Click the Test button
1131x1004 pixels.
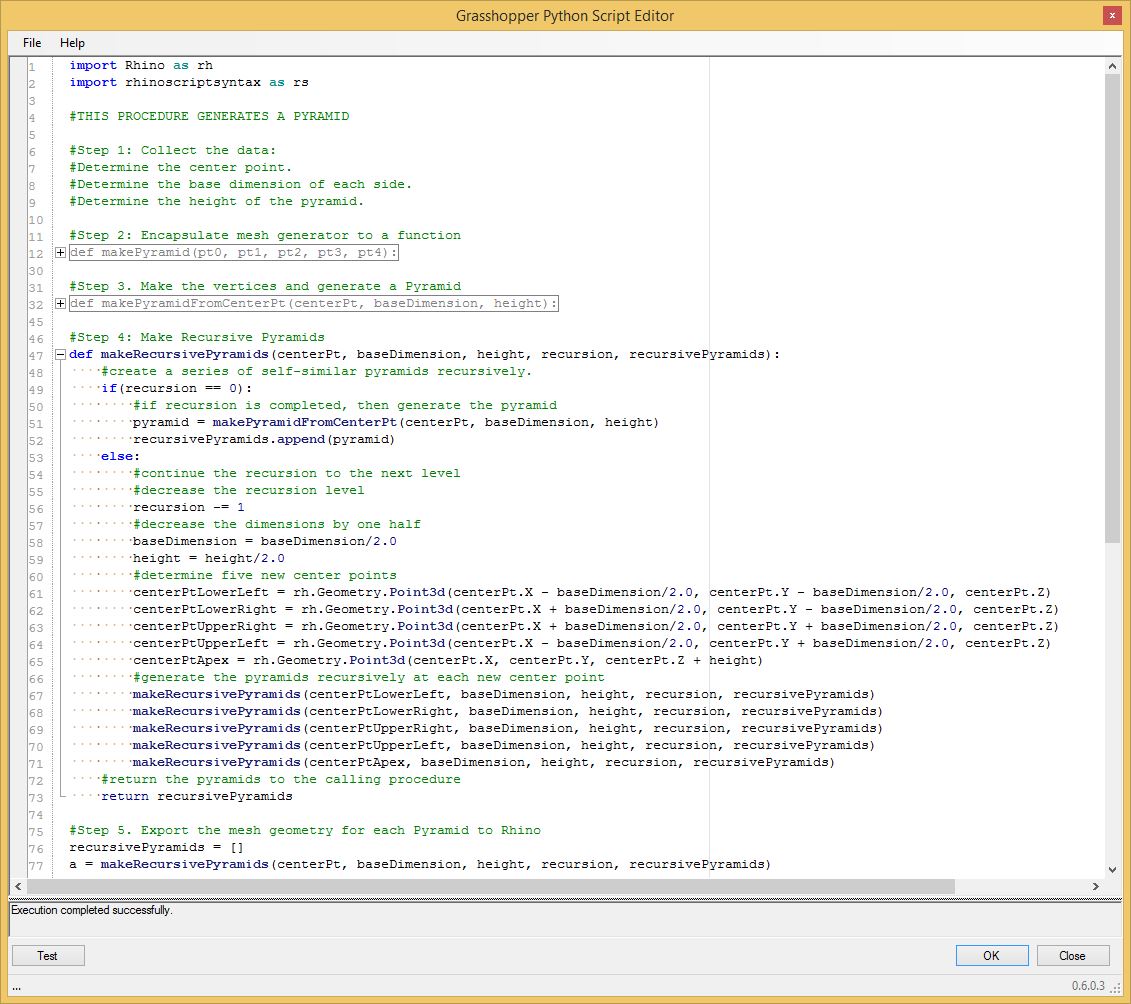[48, 956]
